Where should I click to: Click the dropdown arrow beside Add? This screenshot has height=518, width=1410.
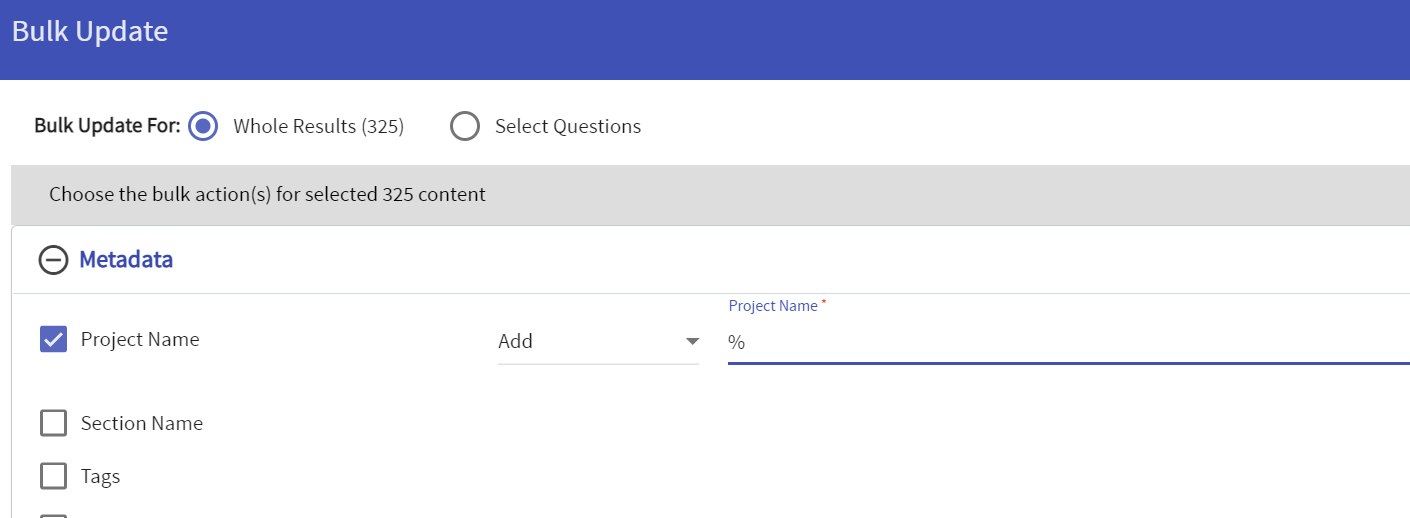692,342
